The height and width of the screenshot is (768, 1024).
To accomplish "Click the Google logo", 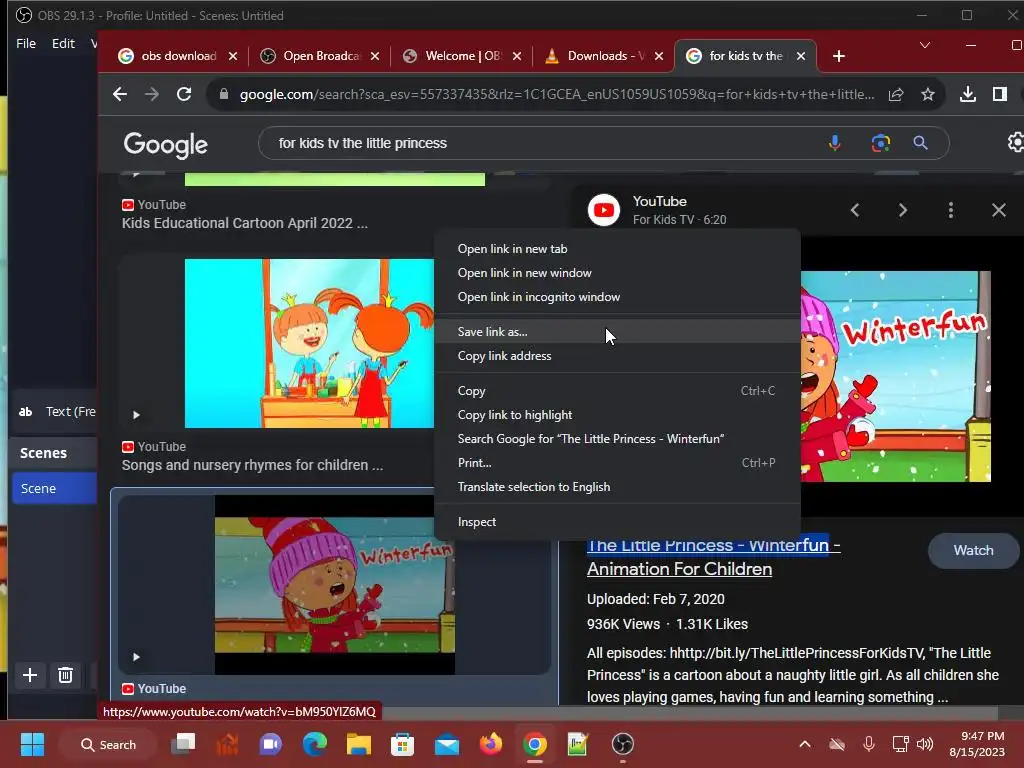I will coord(166,144).
